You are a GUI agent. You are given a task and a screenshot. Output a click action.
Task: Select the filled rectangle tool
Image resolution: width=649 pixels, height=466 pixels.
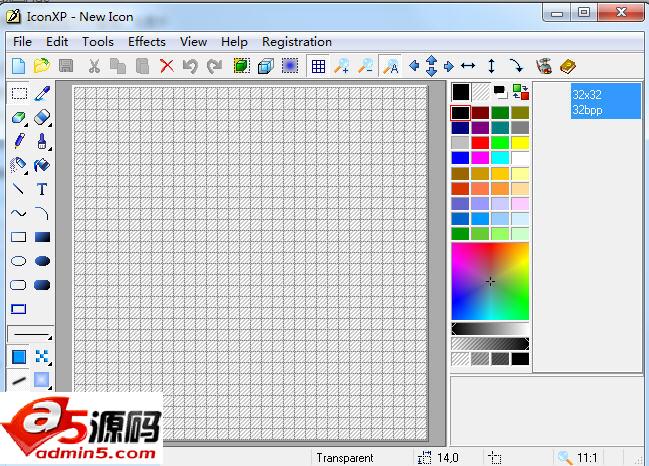42,237
